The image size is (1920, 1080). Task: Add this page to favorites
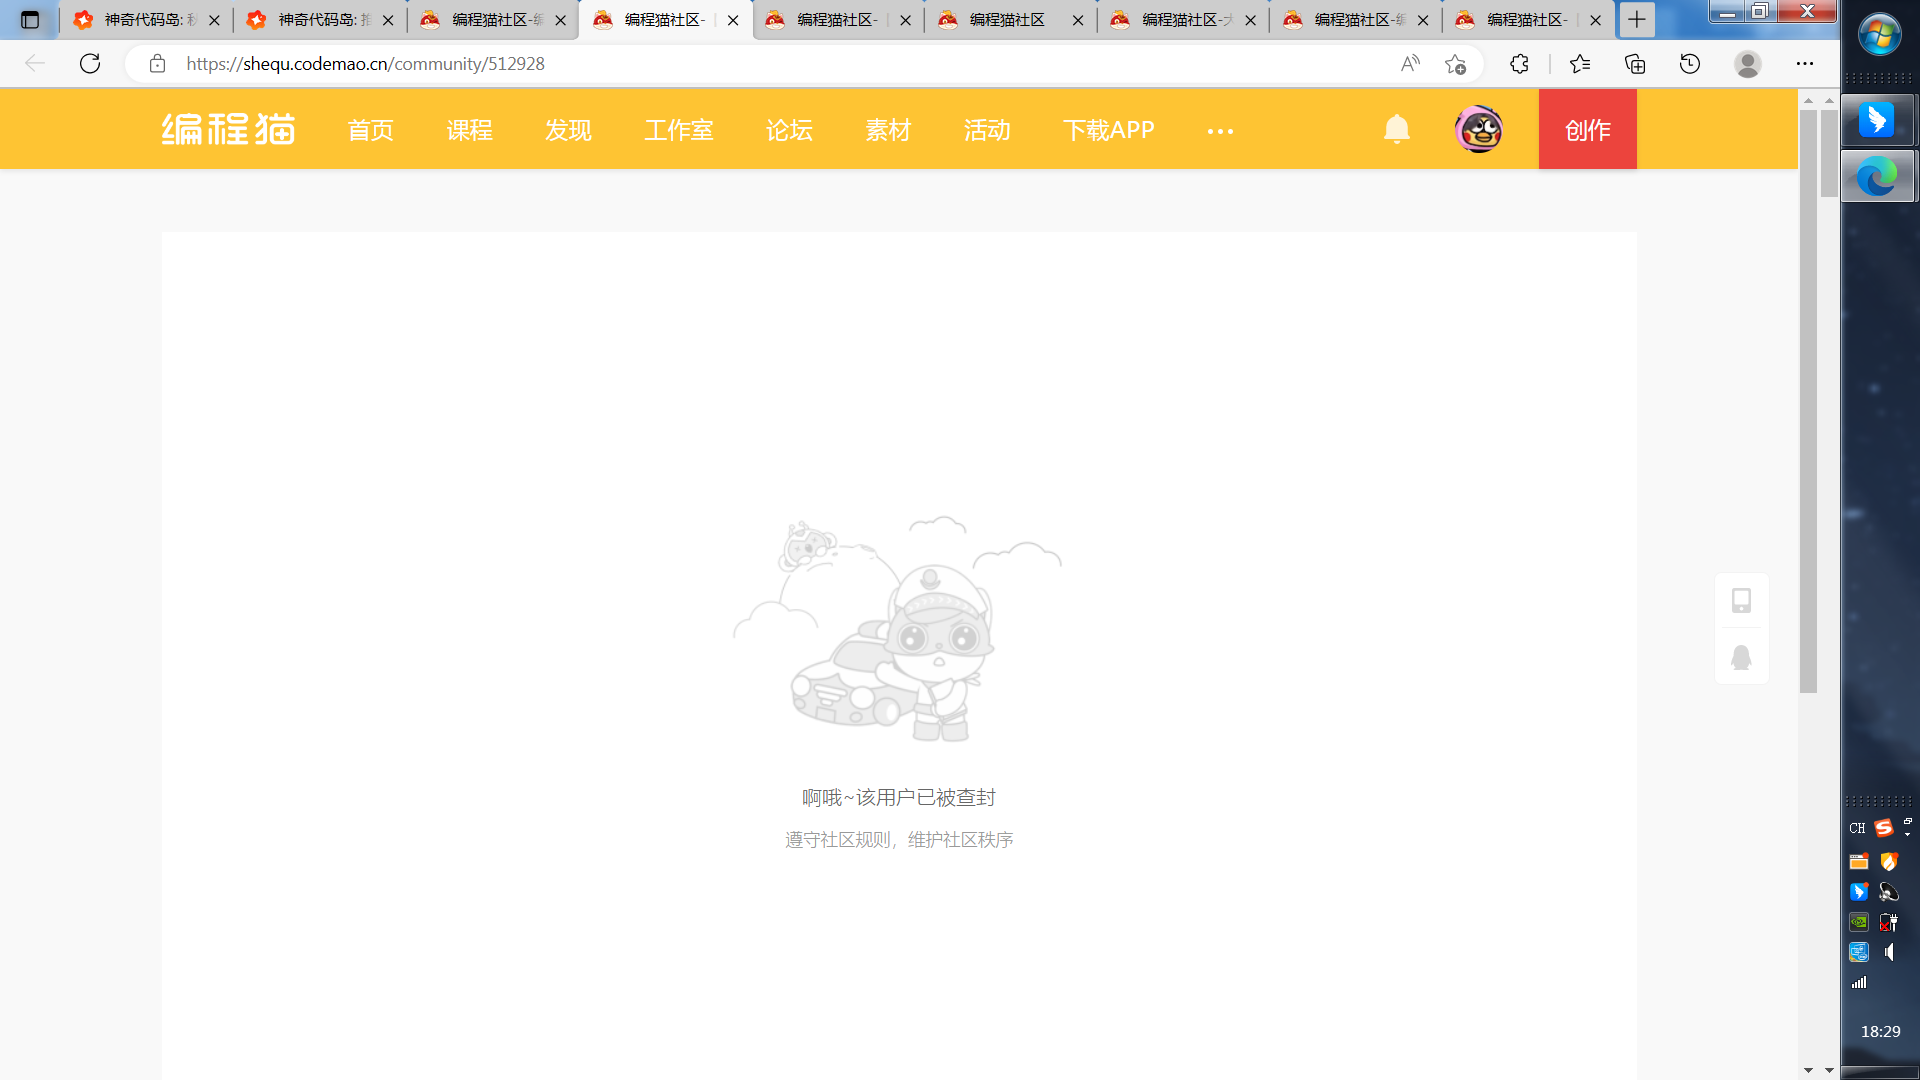tap(1455, 64)
